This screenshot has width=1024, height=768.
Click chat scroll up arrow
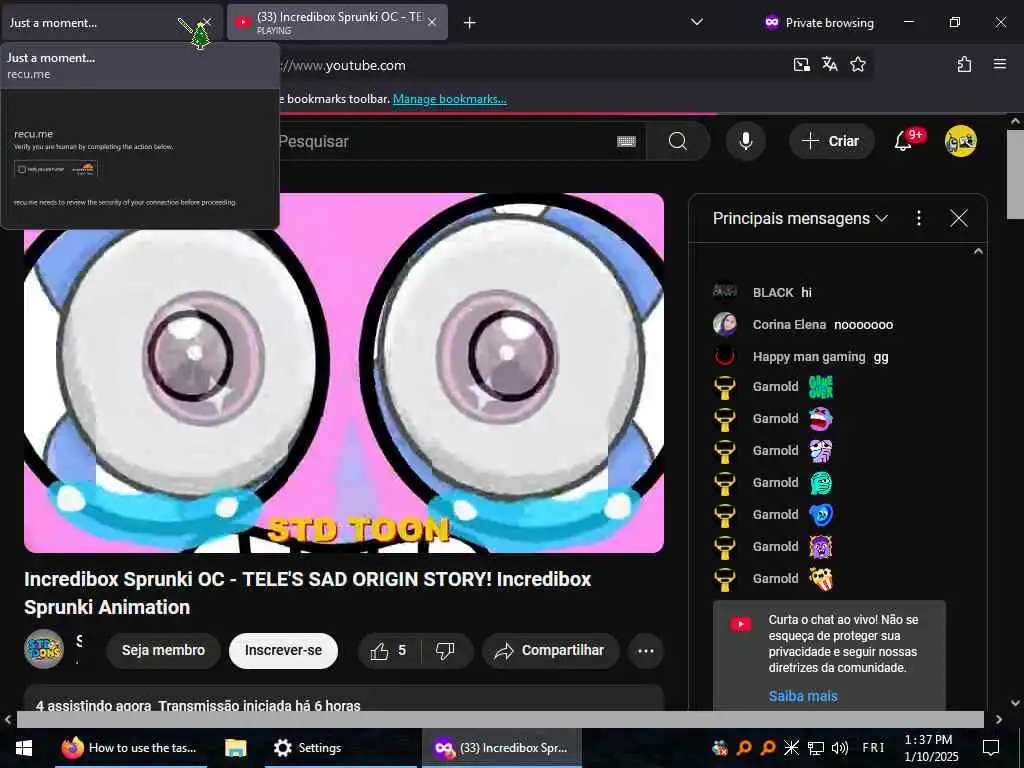tap(978, 251)
